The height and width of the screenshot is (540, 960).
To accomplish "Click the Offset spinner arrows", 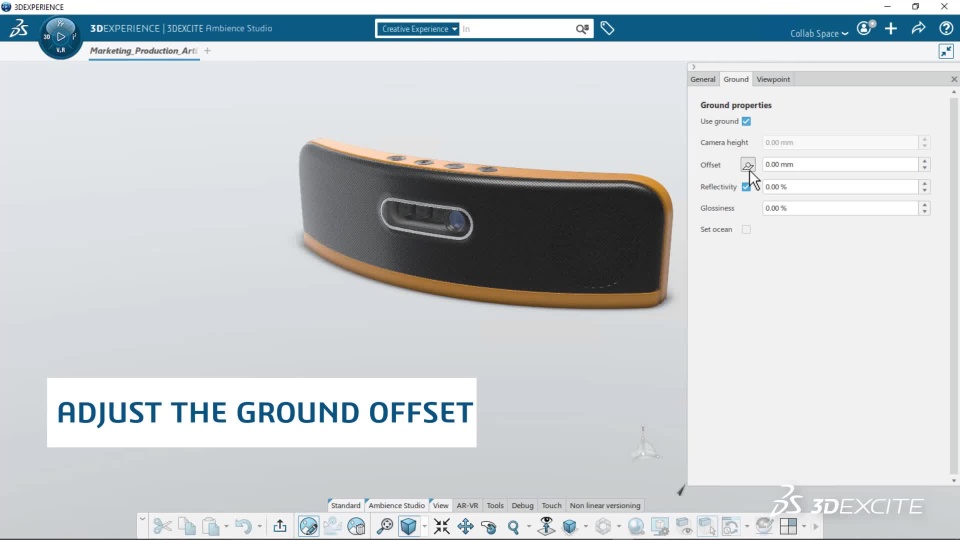I will coord(924,165).
